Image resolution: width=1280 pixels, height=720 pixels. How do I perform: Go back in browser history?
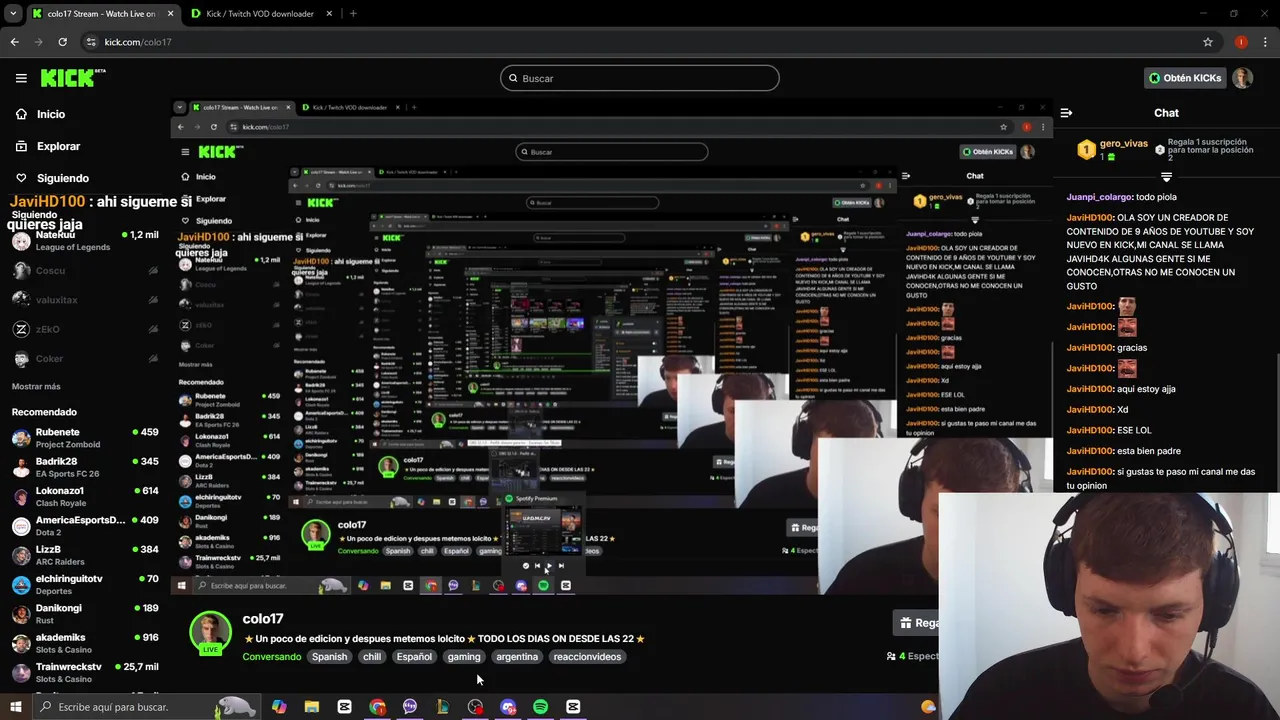[14, 42]
